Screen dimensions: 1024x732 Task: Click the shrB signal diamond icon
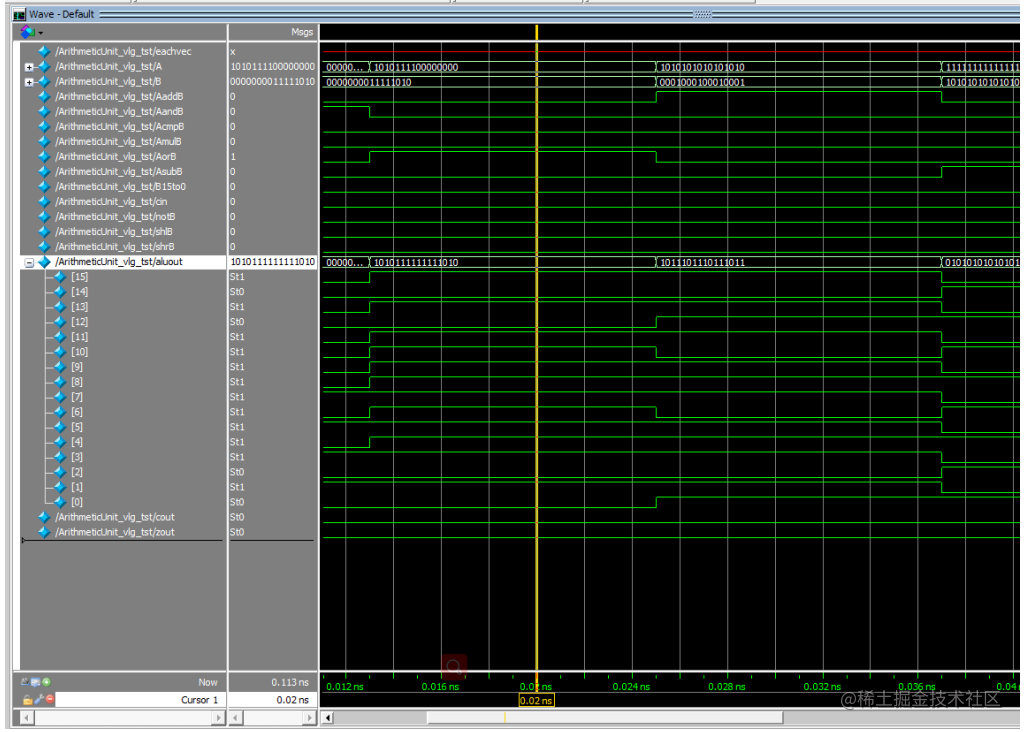(44, 247)
